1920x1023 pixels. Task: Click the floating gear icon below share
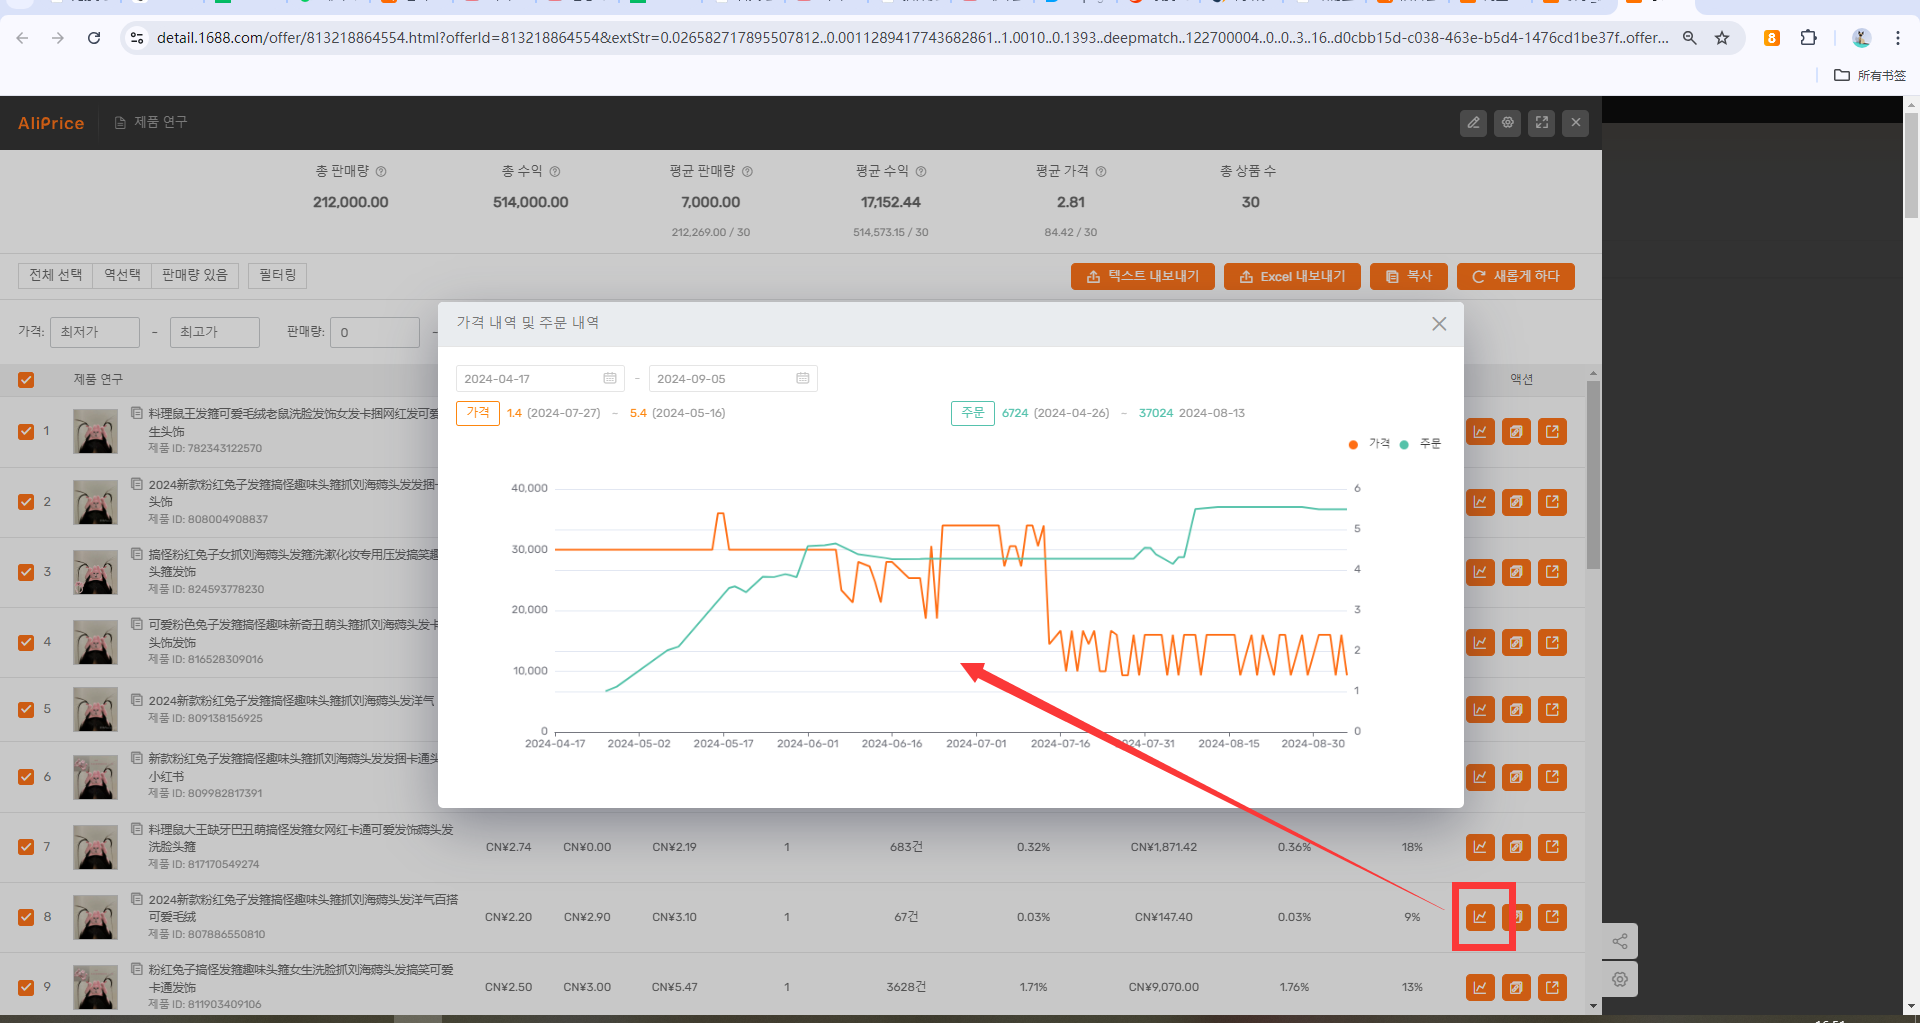coord(1620,980)
